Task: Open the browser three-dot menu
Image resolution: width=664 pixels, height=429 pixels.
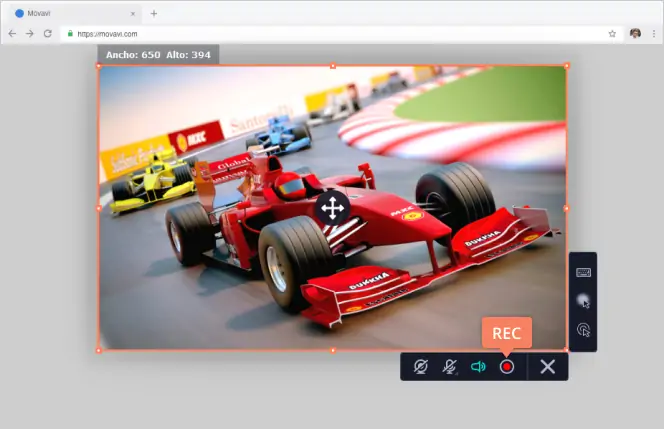Action: click(x=654, y=33)
